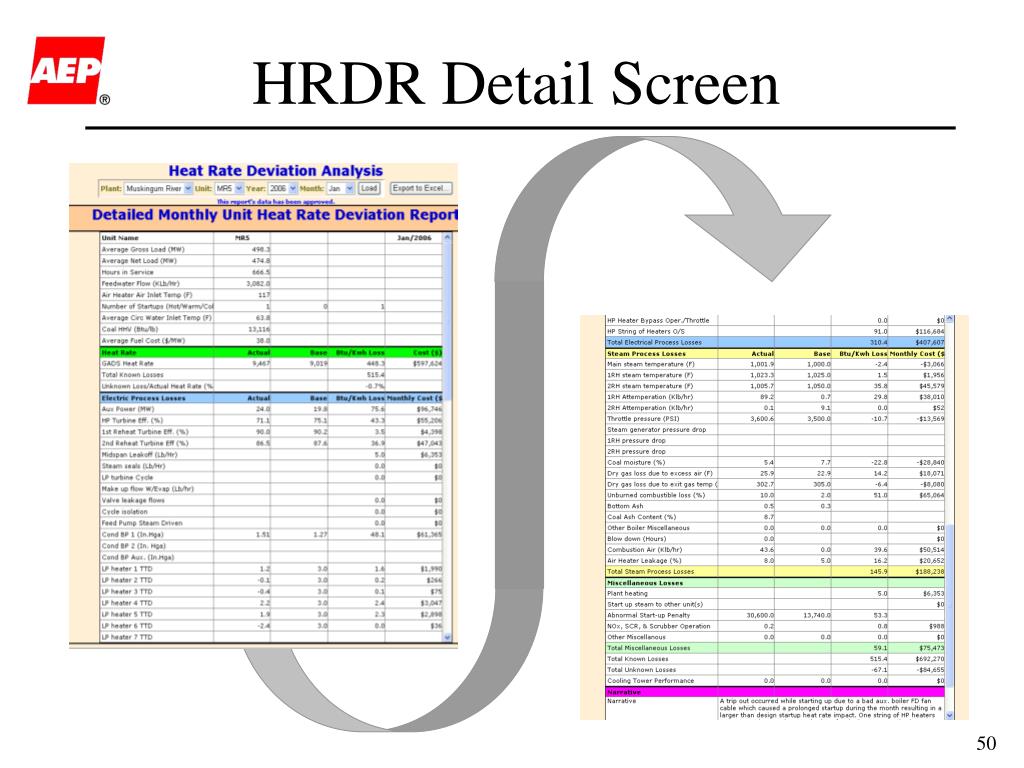The width and height of the screenshot is (1024, 768).
Task: Open the Year dropdown showing 2006
Action: 283,189
